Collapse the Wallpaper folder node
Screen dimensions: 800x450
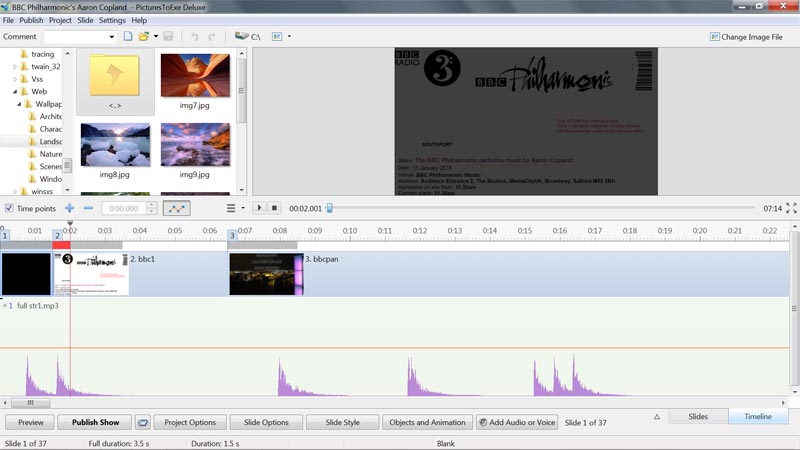[x=19, y=104]
